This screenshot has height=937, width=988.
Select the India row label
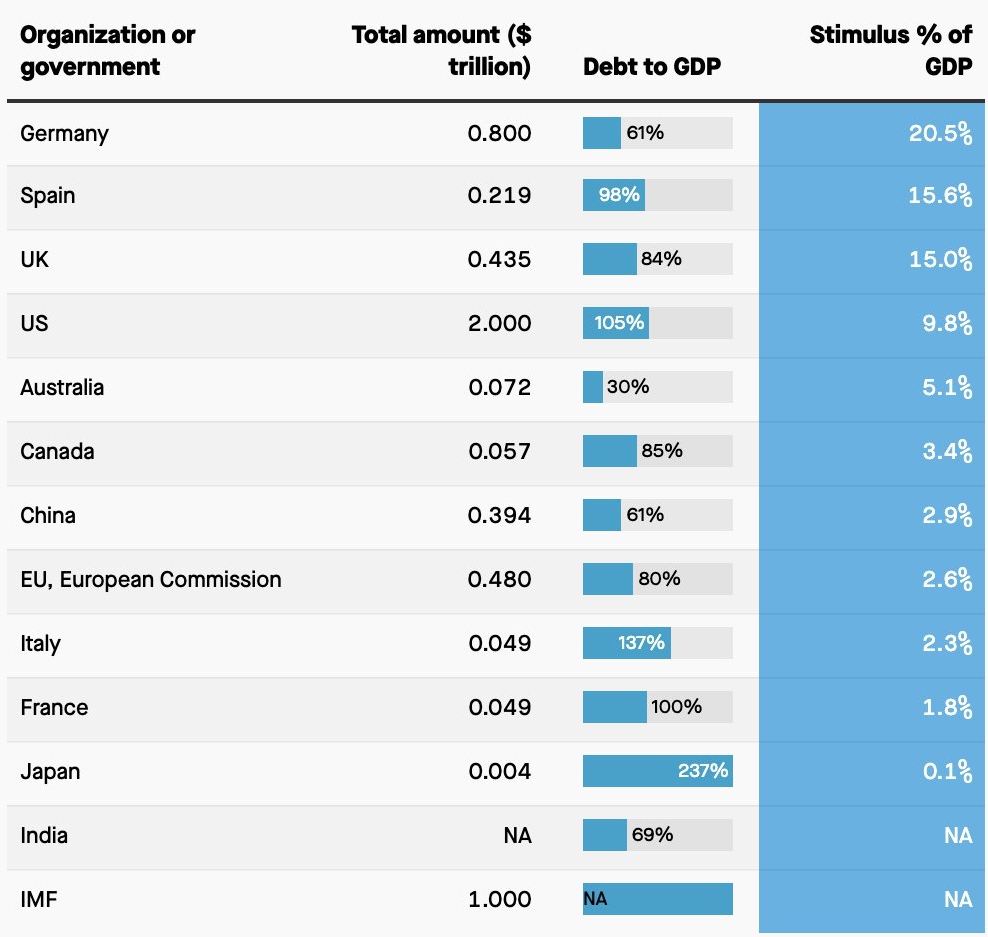(44, 835)
